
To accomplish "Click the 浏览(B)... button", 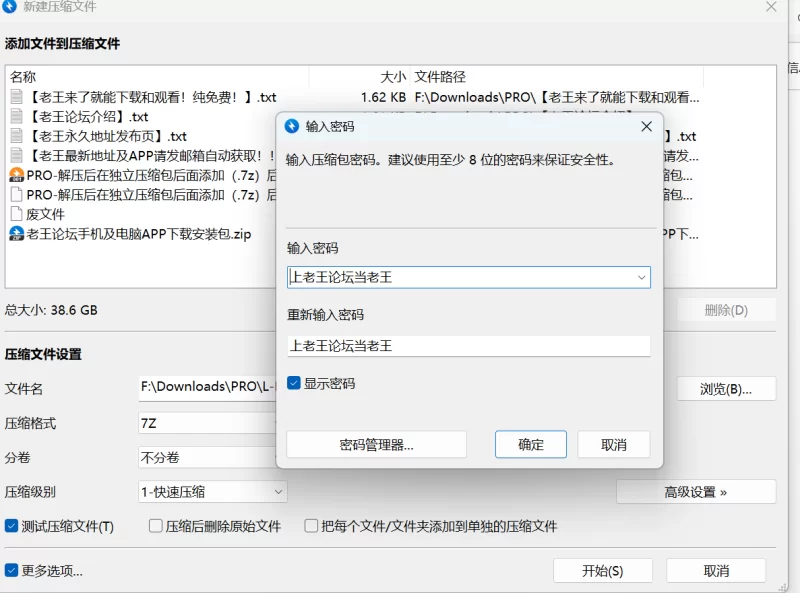I will click(726, 389).
